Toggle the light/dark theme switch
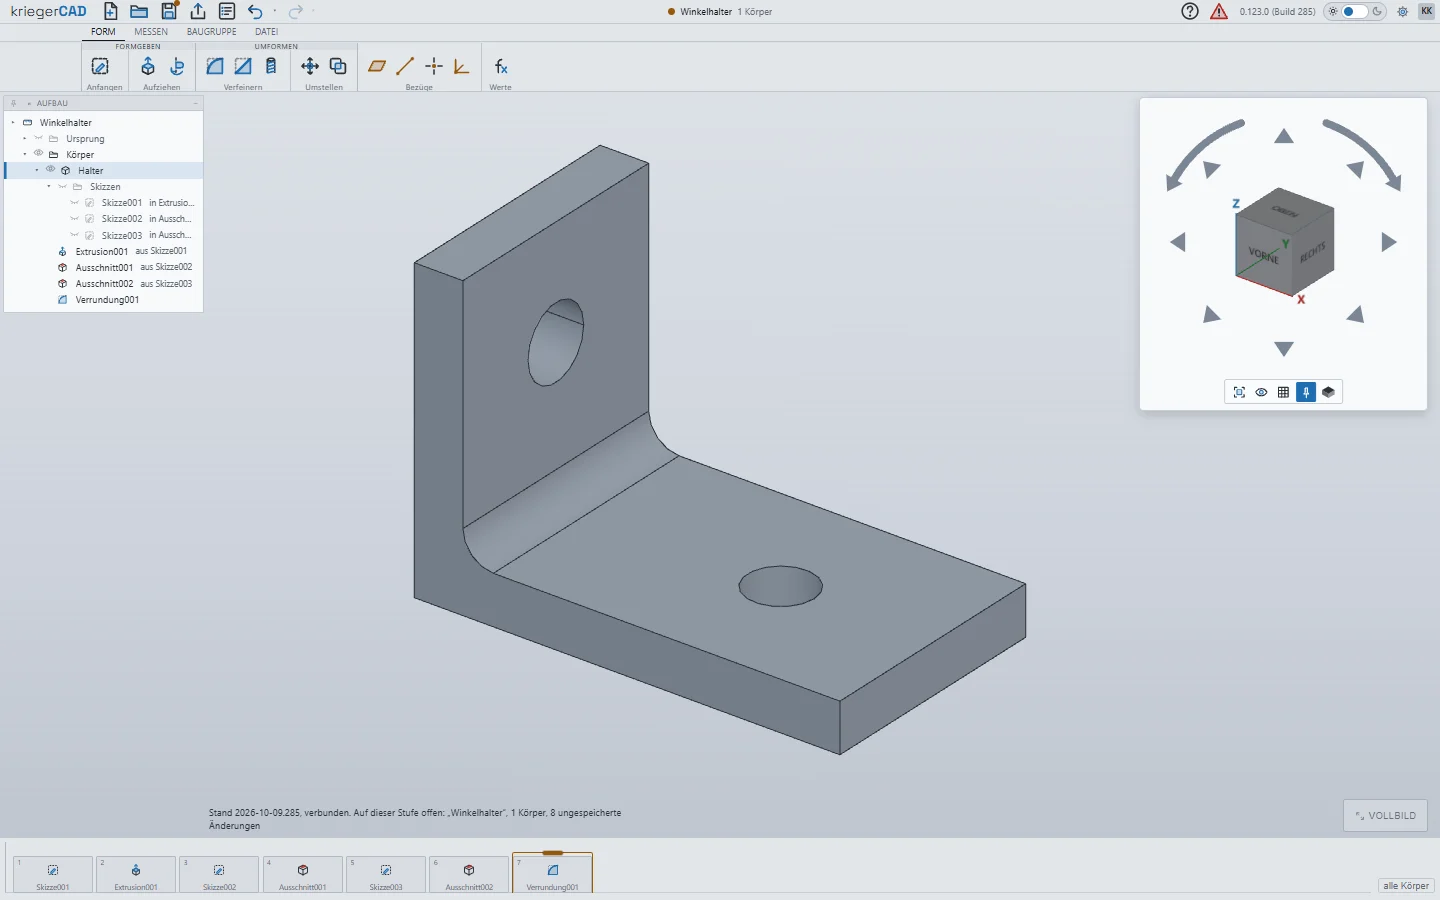 pyautogui.click(x=1355, y=12)
